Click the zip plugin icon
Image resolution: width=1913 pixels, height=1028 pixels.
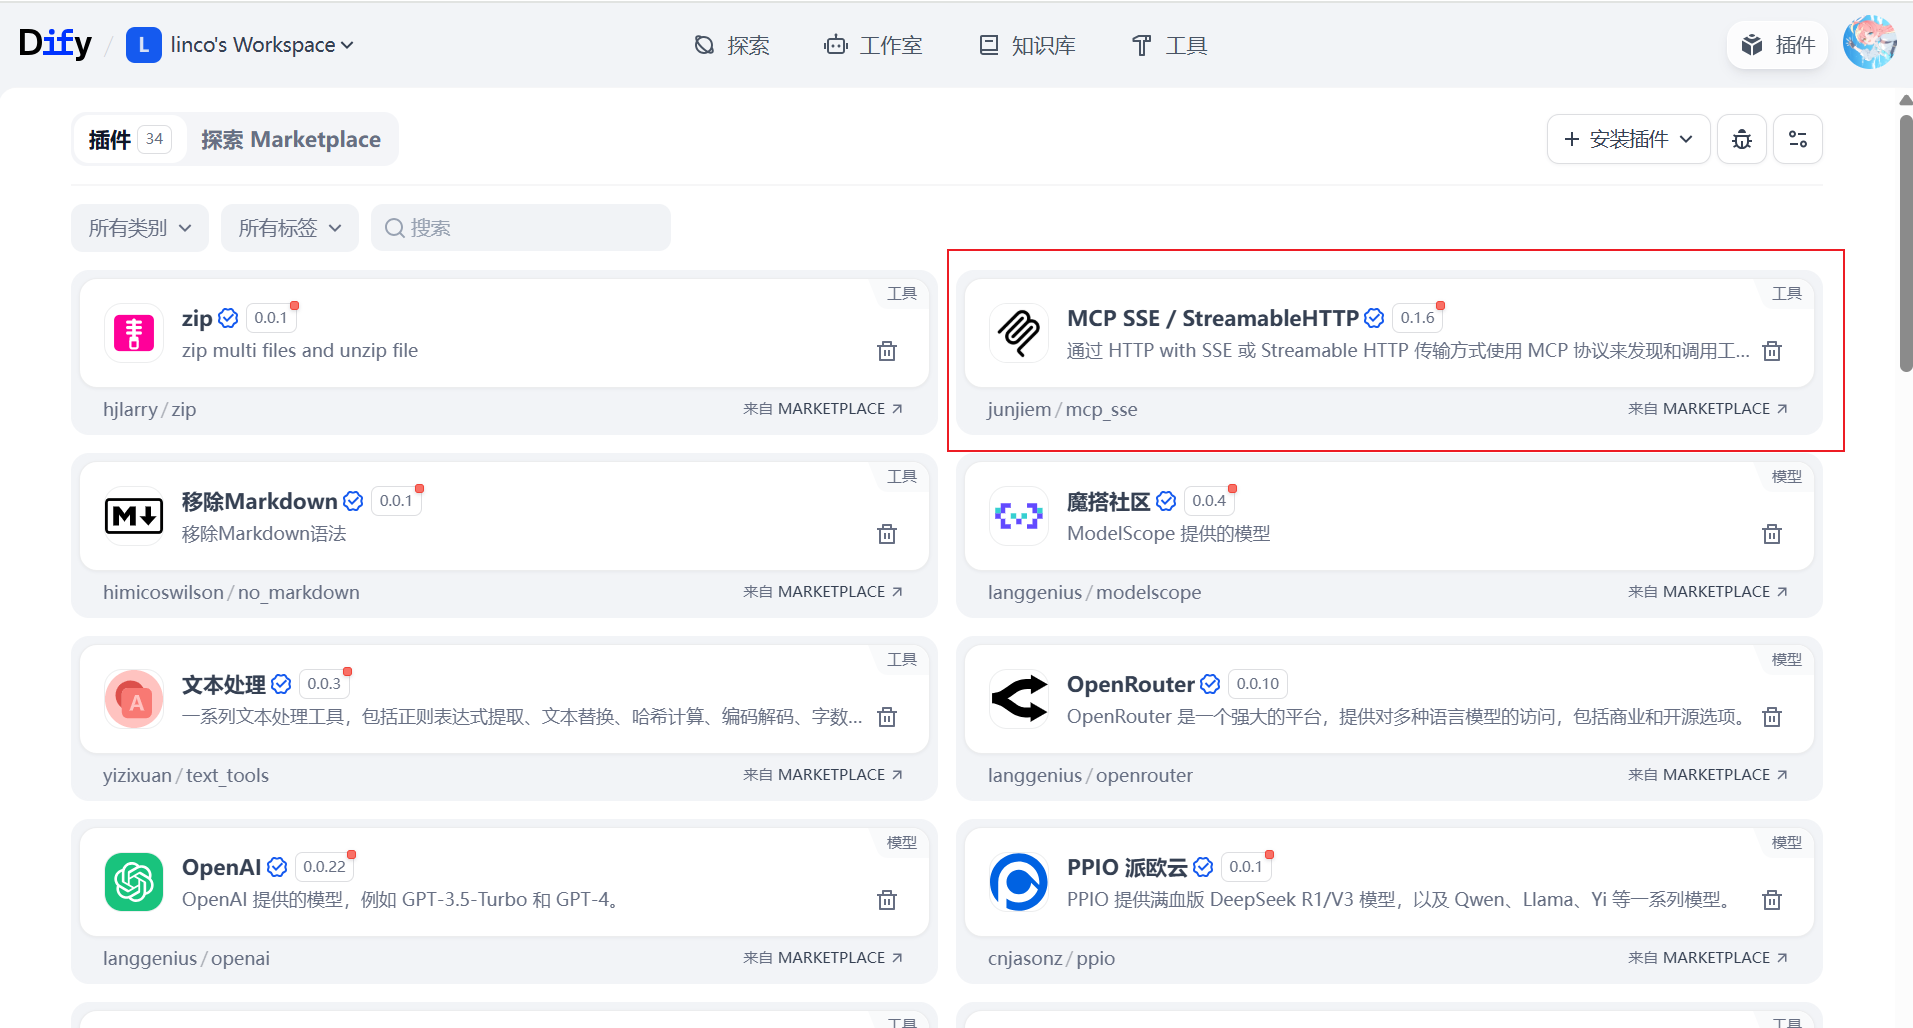[134, 333]
